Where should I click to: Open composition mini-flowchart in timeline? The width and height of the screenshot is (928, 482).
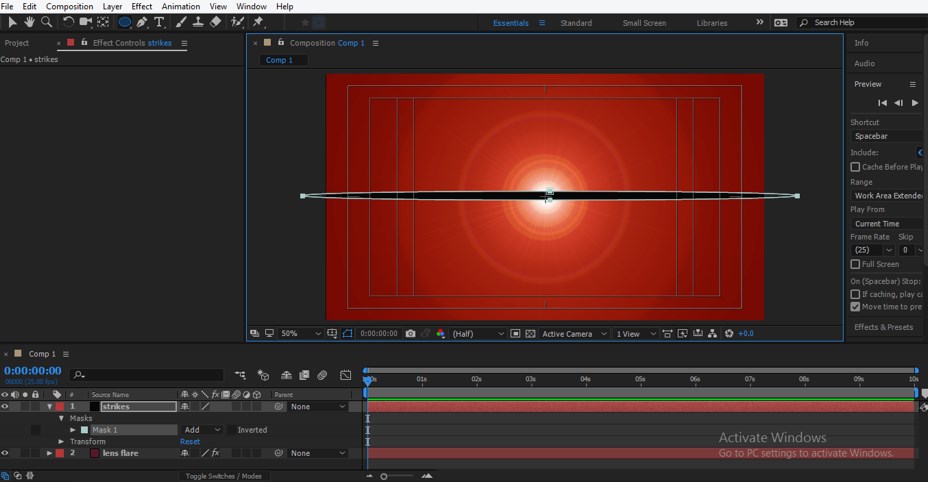(240, 375)
